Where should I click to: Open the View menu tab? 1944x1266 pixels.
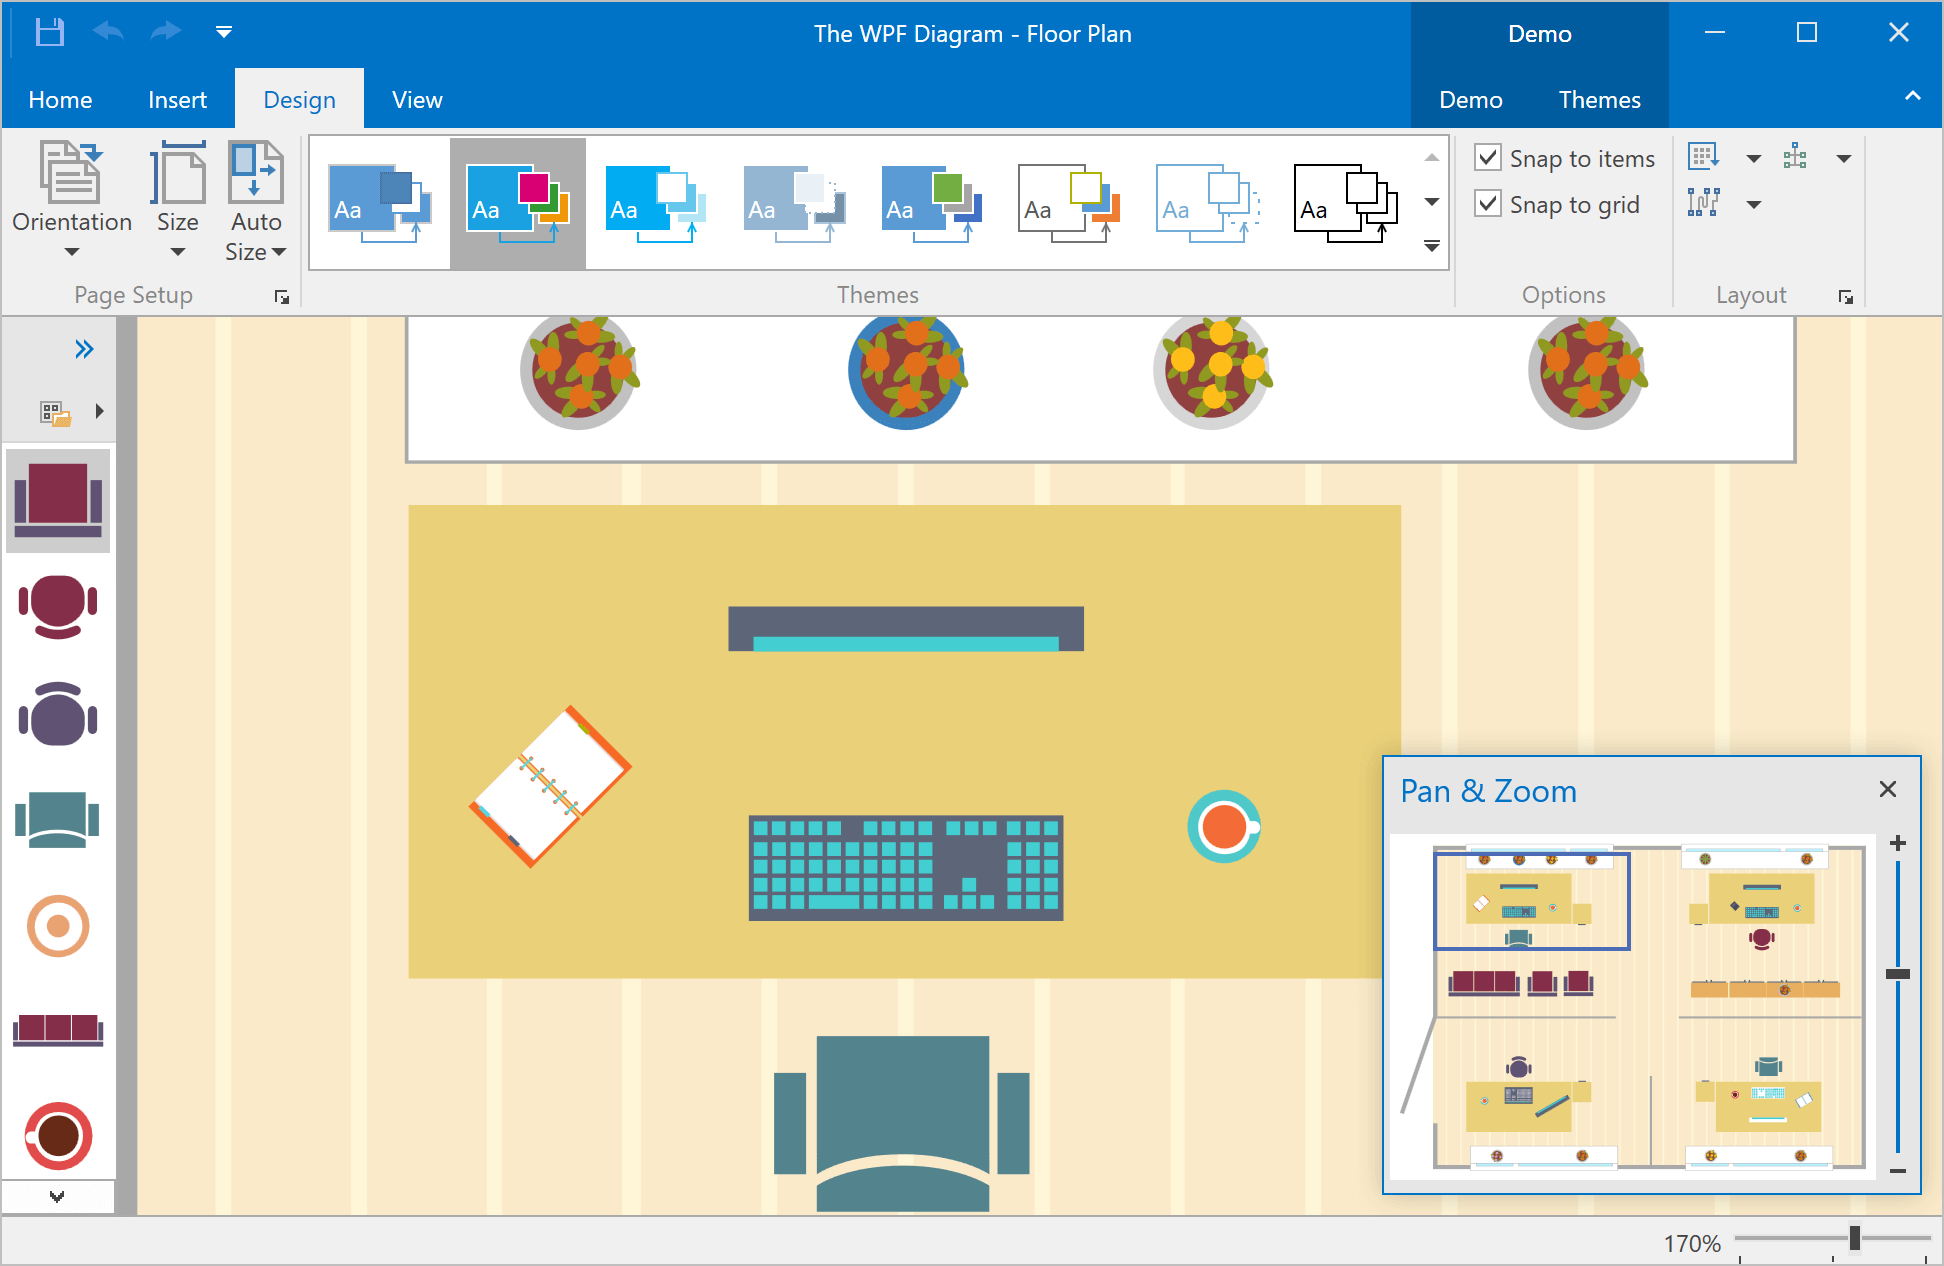click(x=415, y=99)
